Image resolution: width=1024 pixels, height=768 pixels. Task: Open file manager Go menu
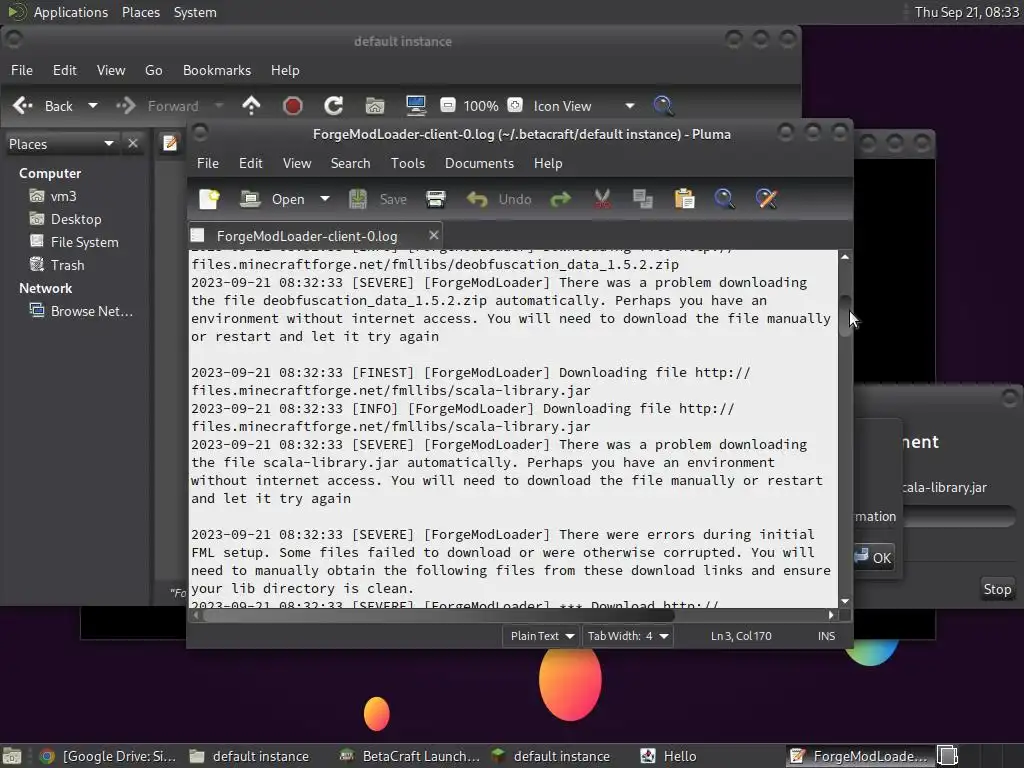(153, 70)
